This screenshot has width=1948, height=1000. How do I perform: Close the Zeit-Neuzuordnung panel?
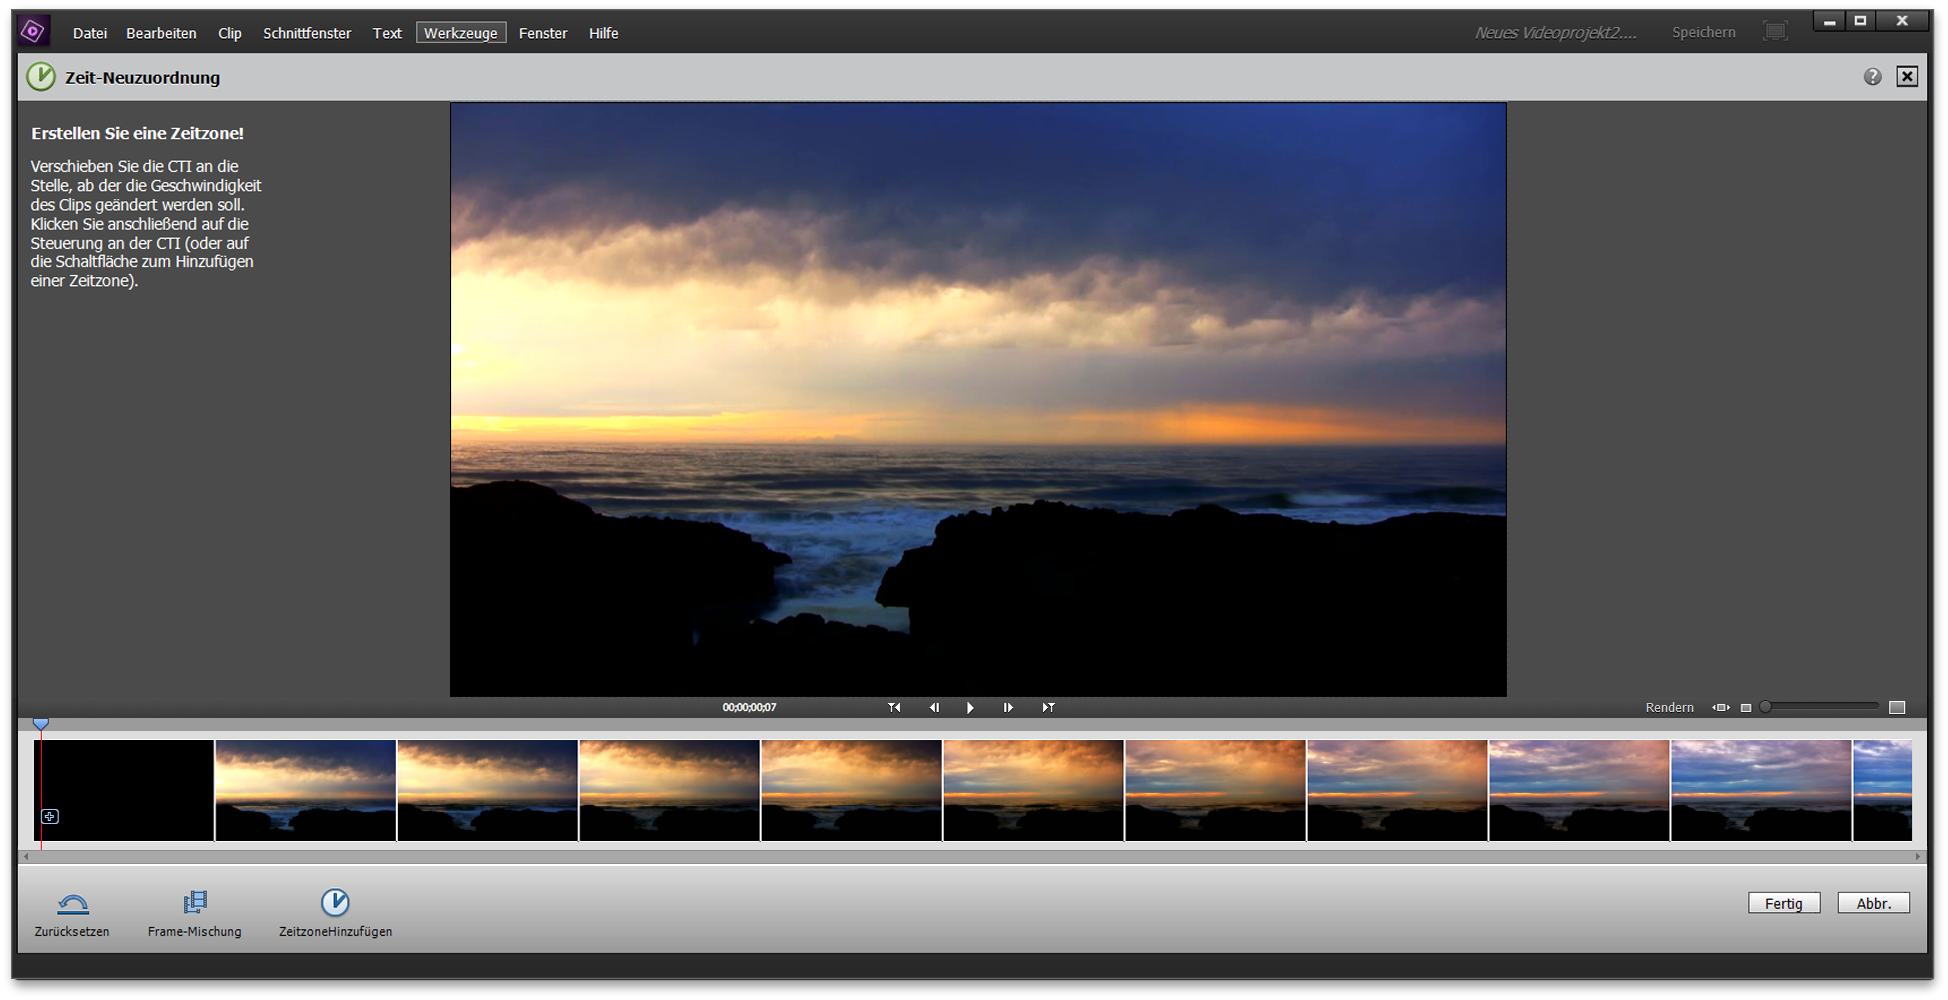(1907, 77)
